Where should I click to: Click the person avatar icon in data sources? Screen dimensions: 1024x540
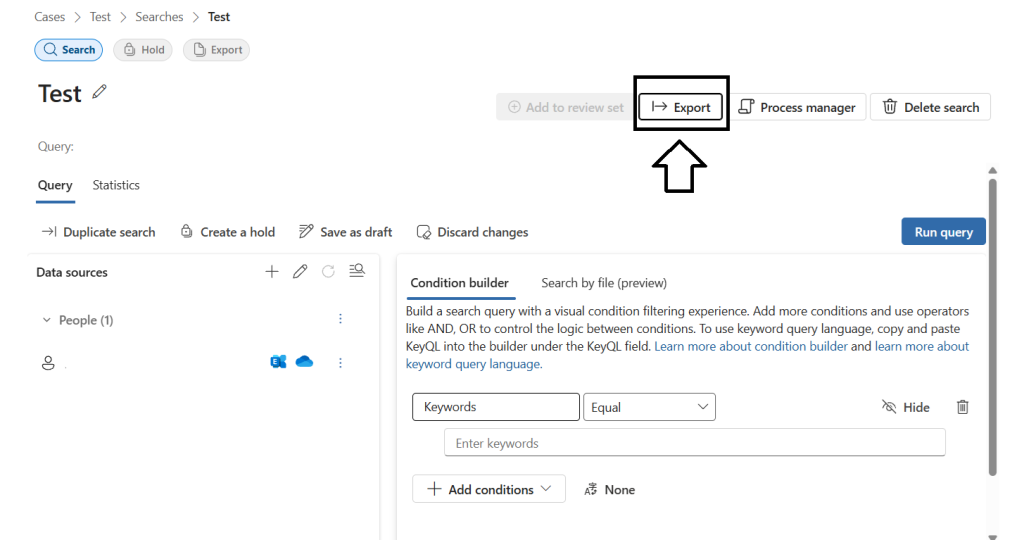pos(48,363)
